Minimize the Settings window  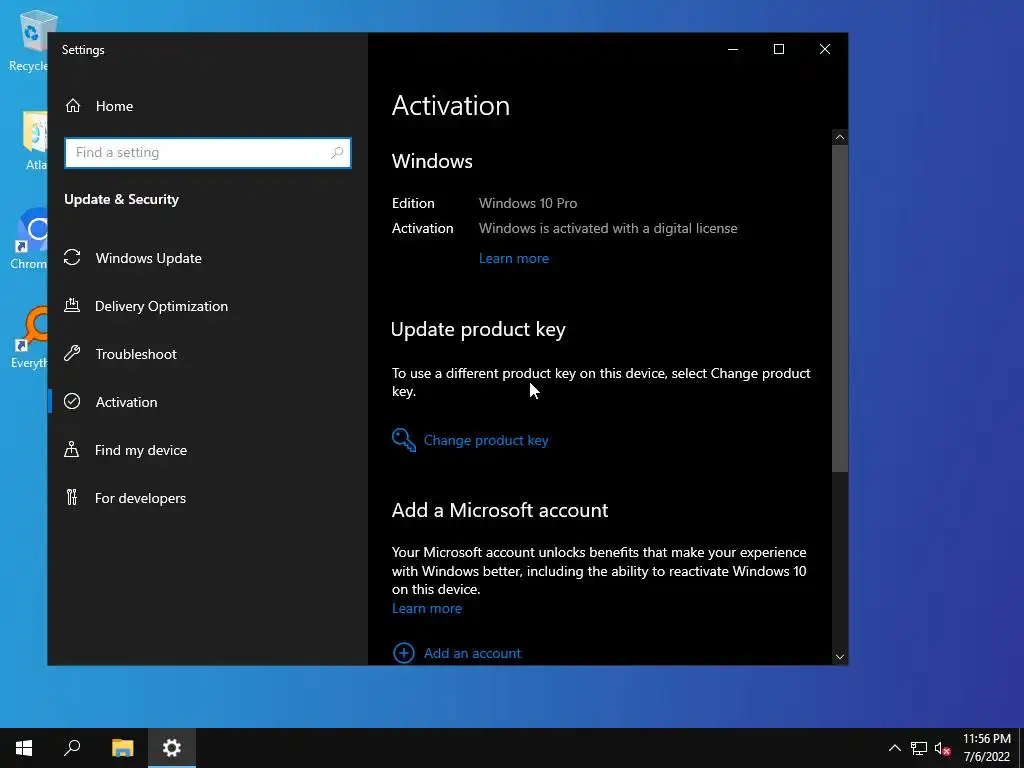(x=733, y=49)
